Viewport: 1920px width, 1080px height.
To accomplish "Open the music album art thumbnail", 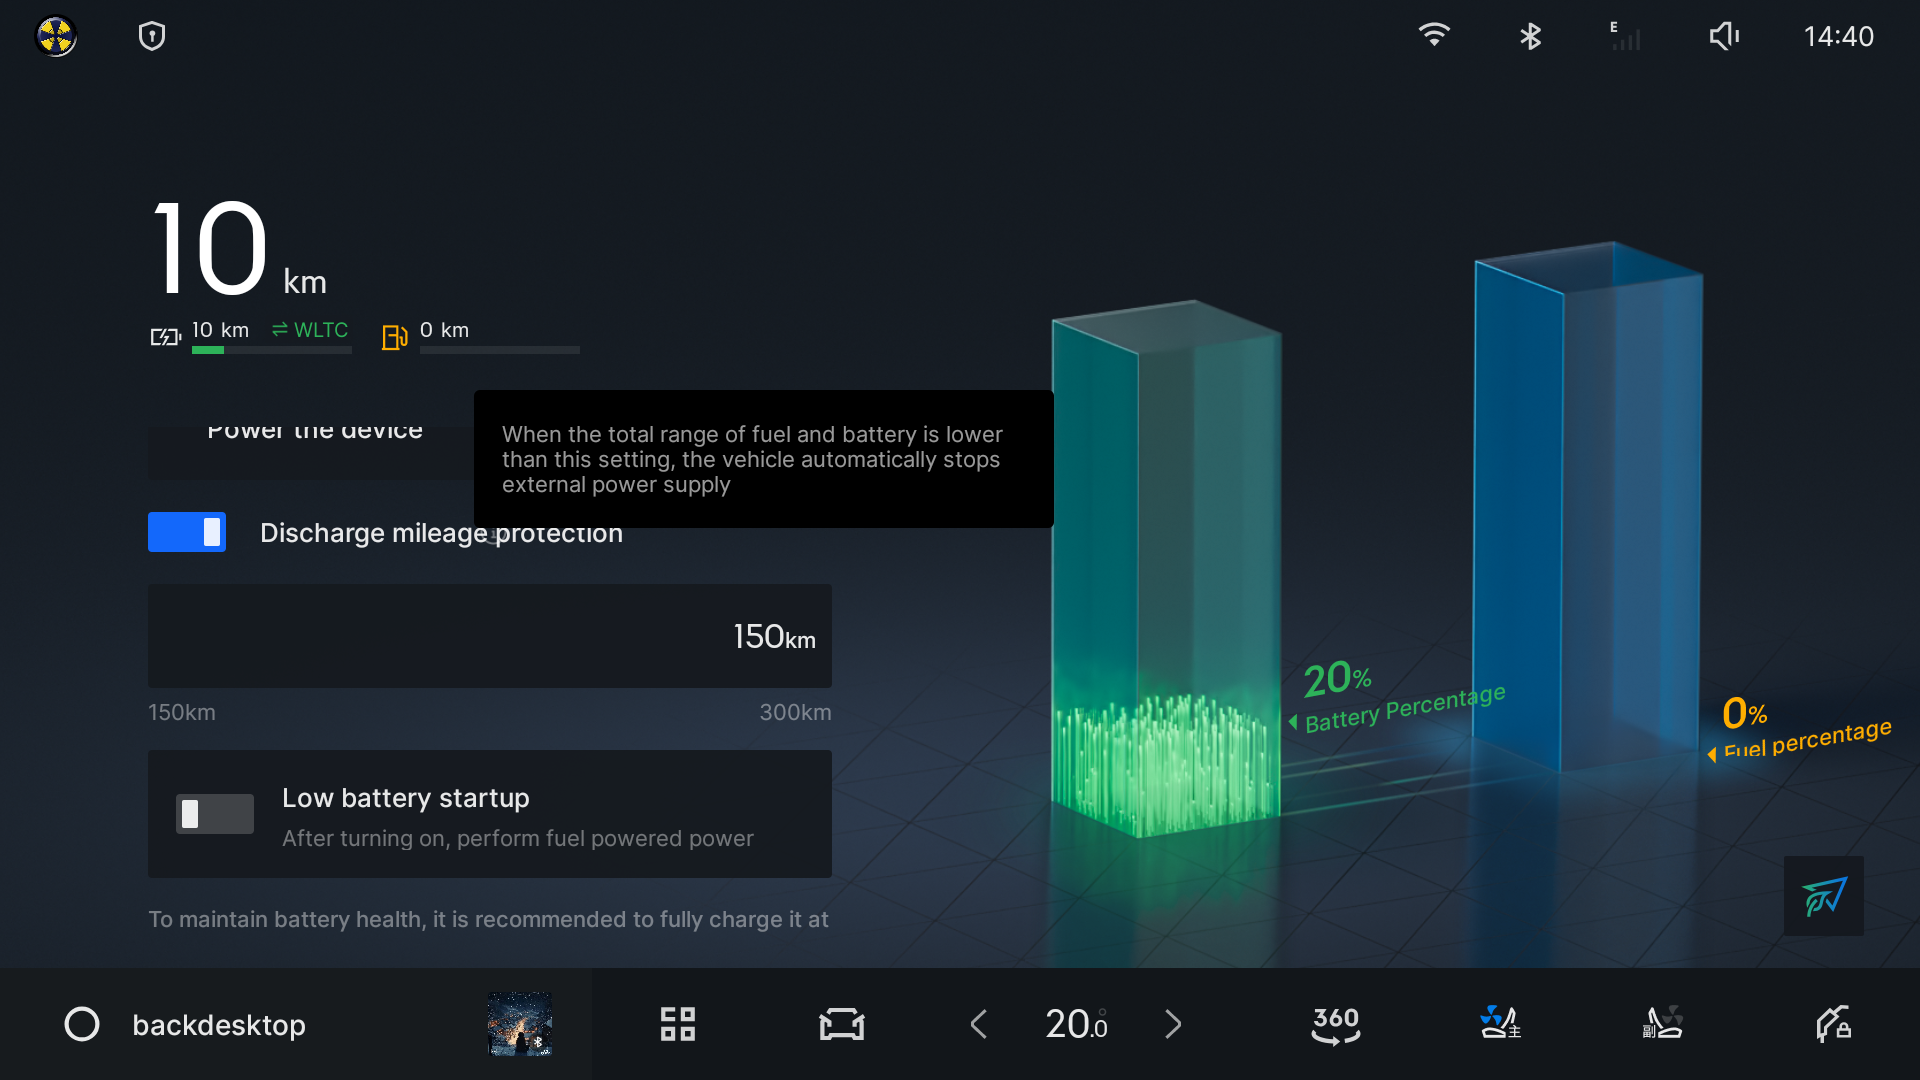I will pos(520,1024).
